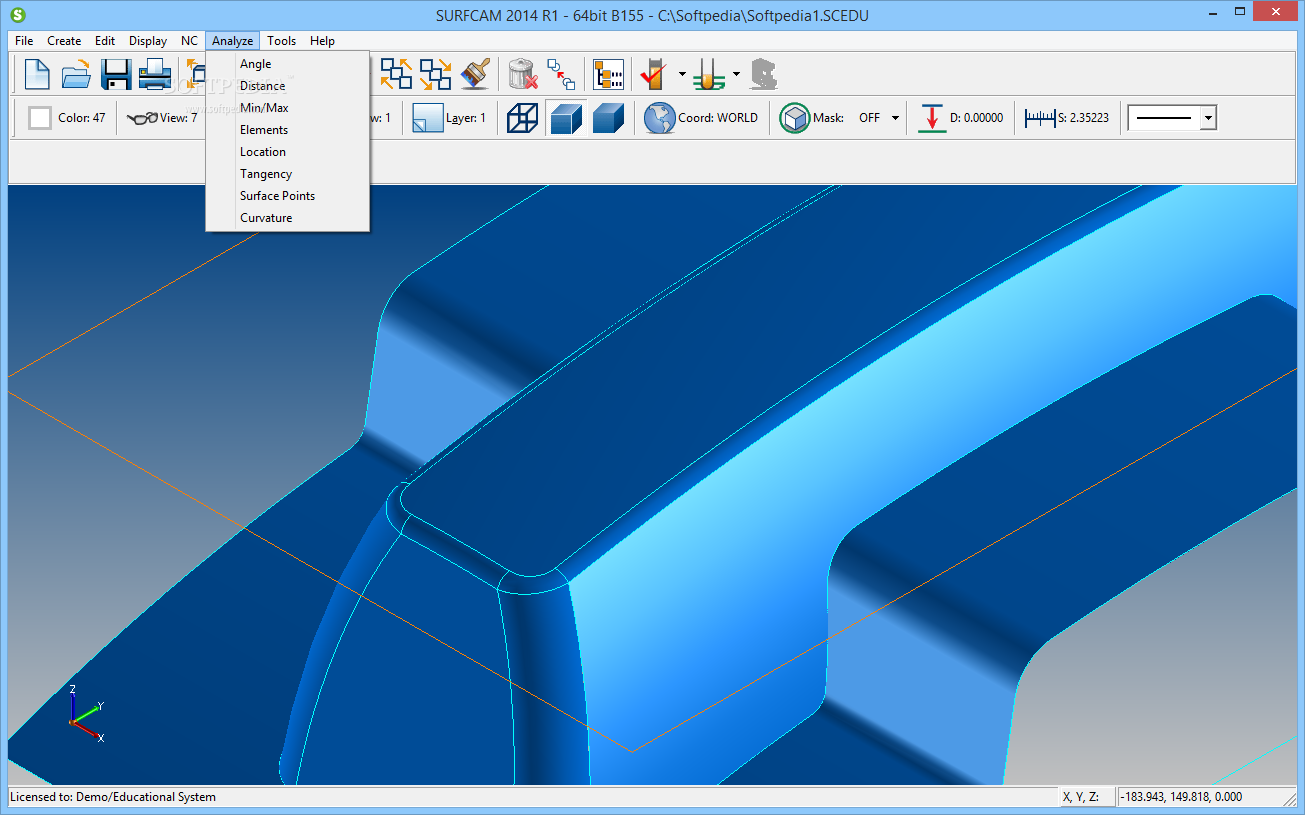
Task: Click the trash can delete icon
Action: coord(523,74)
